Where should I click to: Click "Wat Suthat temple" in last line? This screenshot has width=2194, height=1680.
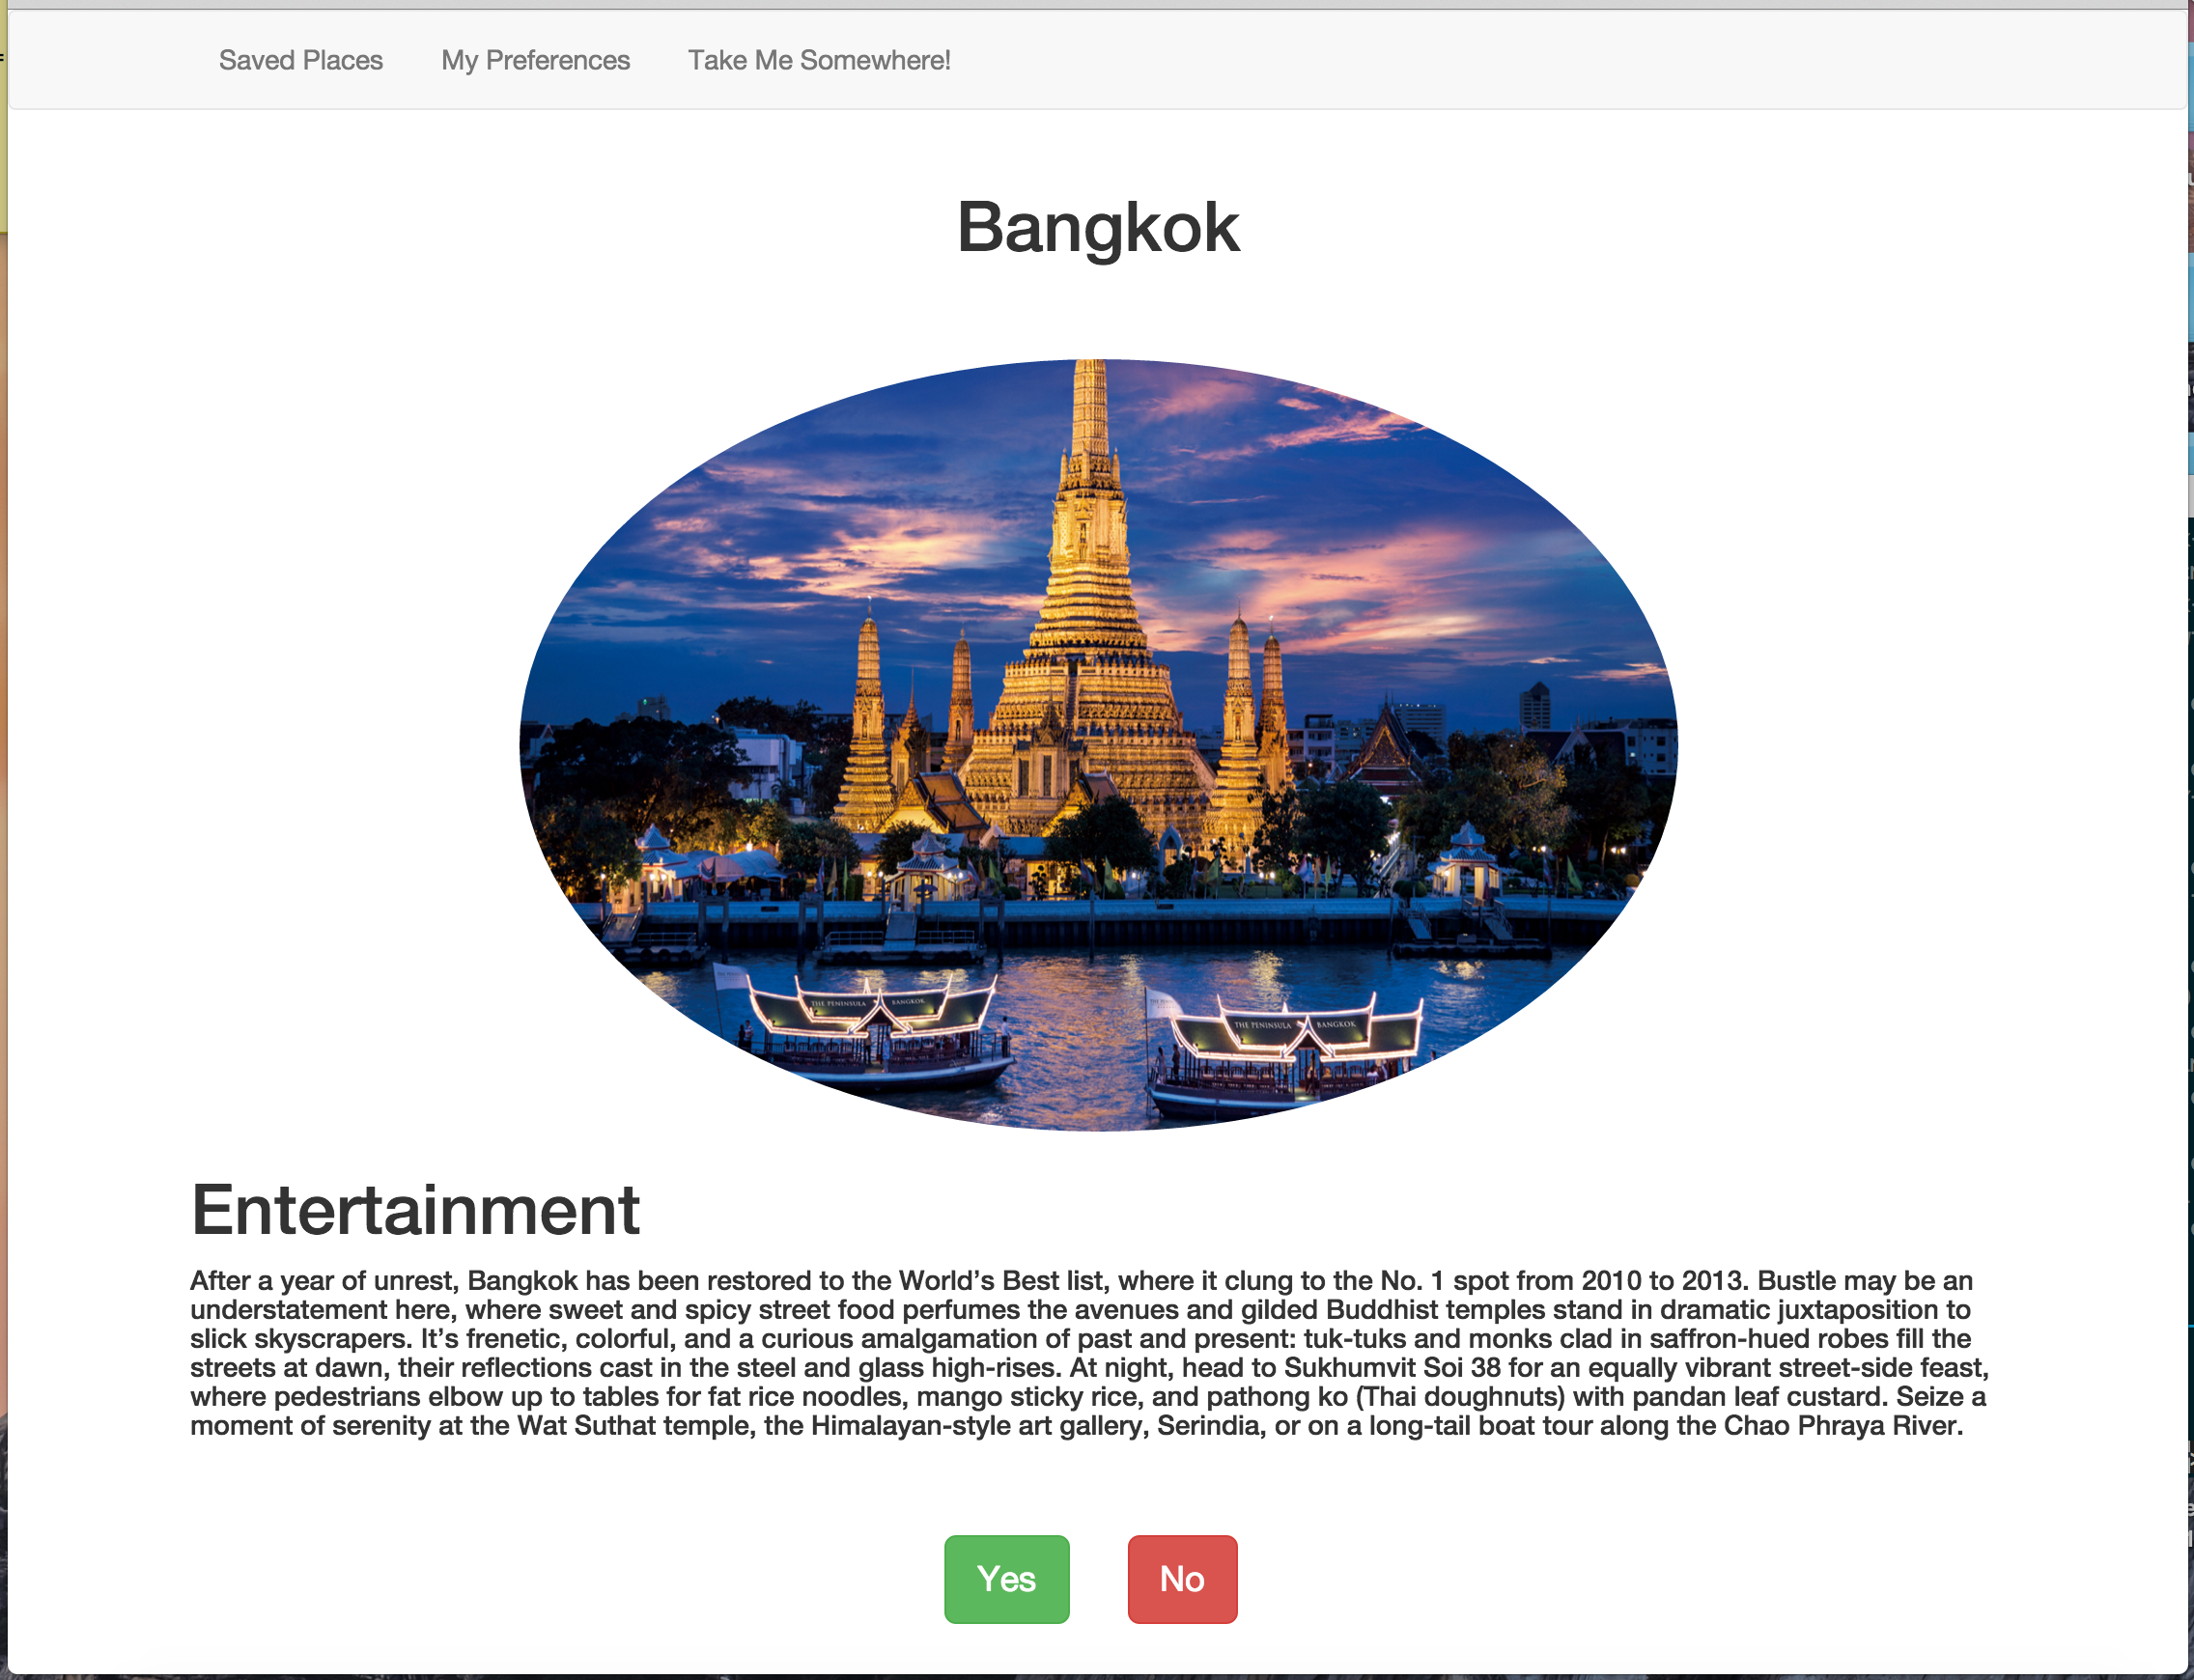(633, 1425)
